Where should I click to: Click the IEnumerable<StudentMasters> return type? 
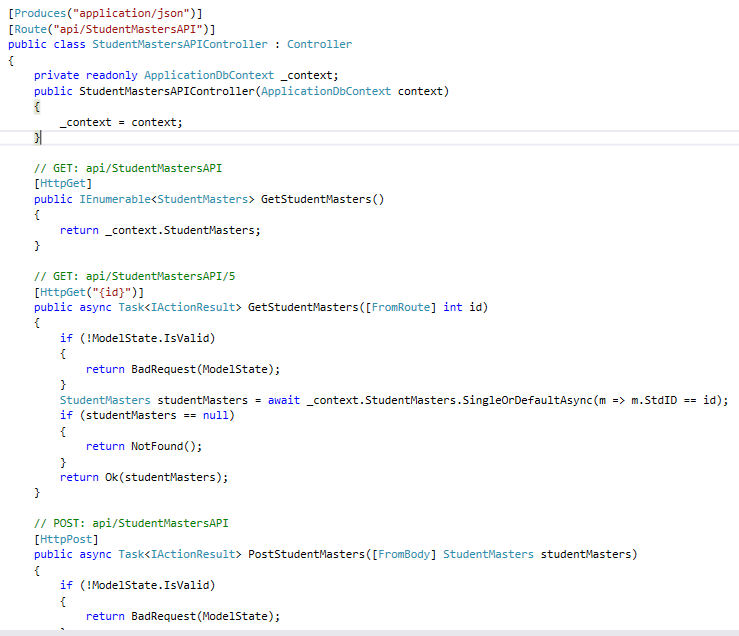166,199
